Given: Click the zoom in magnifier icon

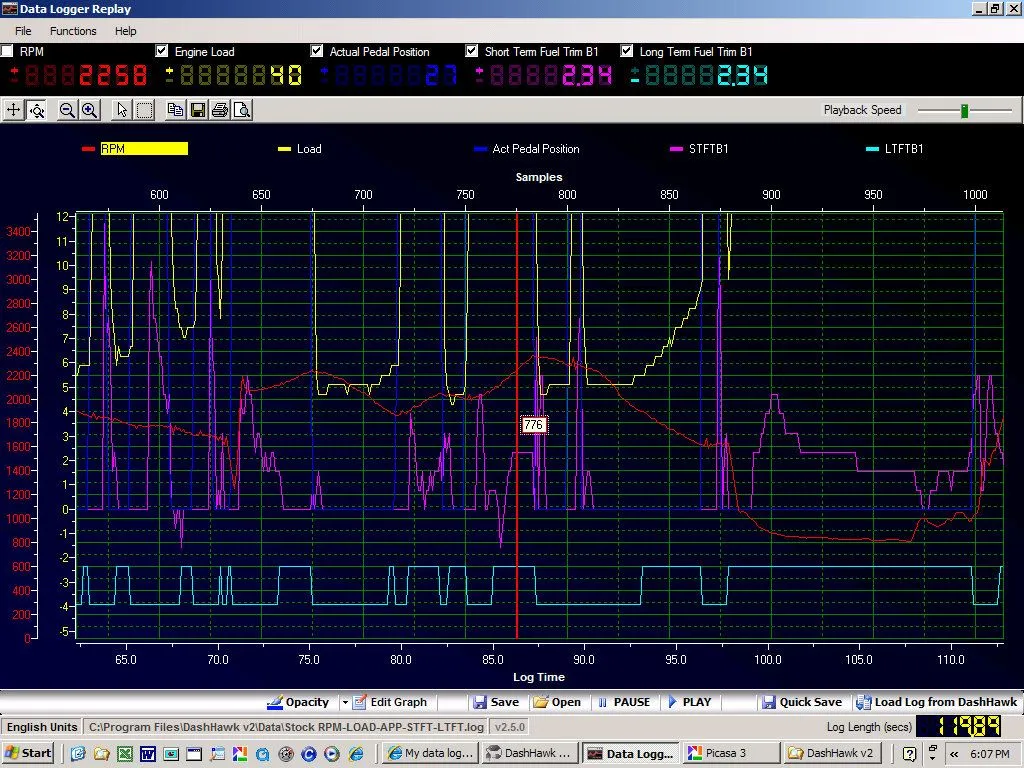Looking at the screenshot, I should [90, 110].
